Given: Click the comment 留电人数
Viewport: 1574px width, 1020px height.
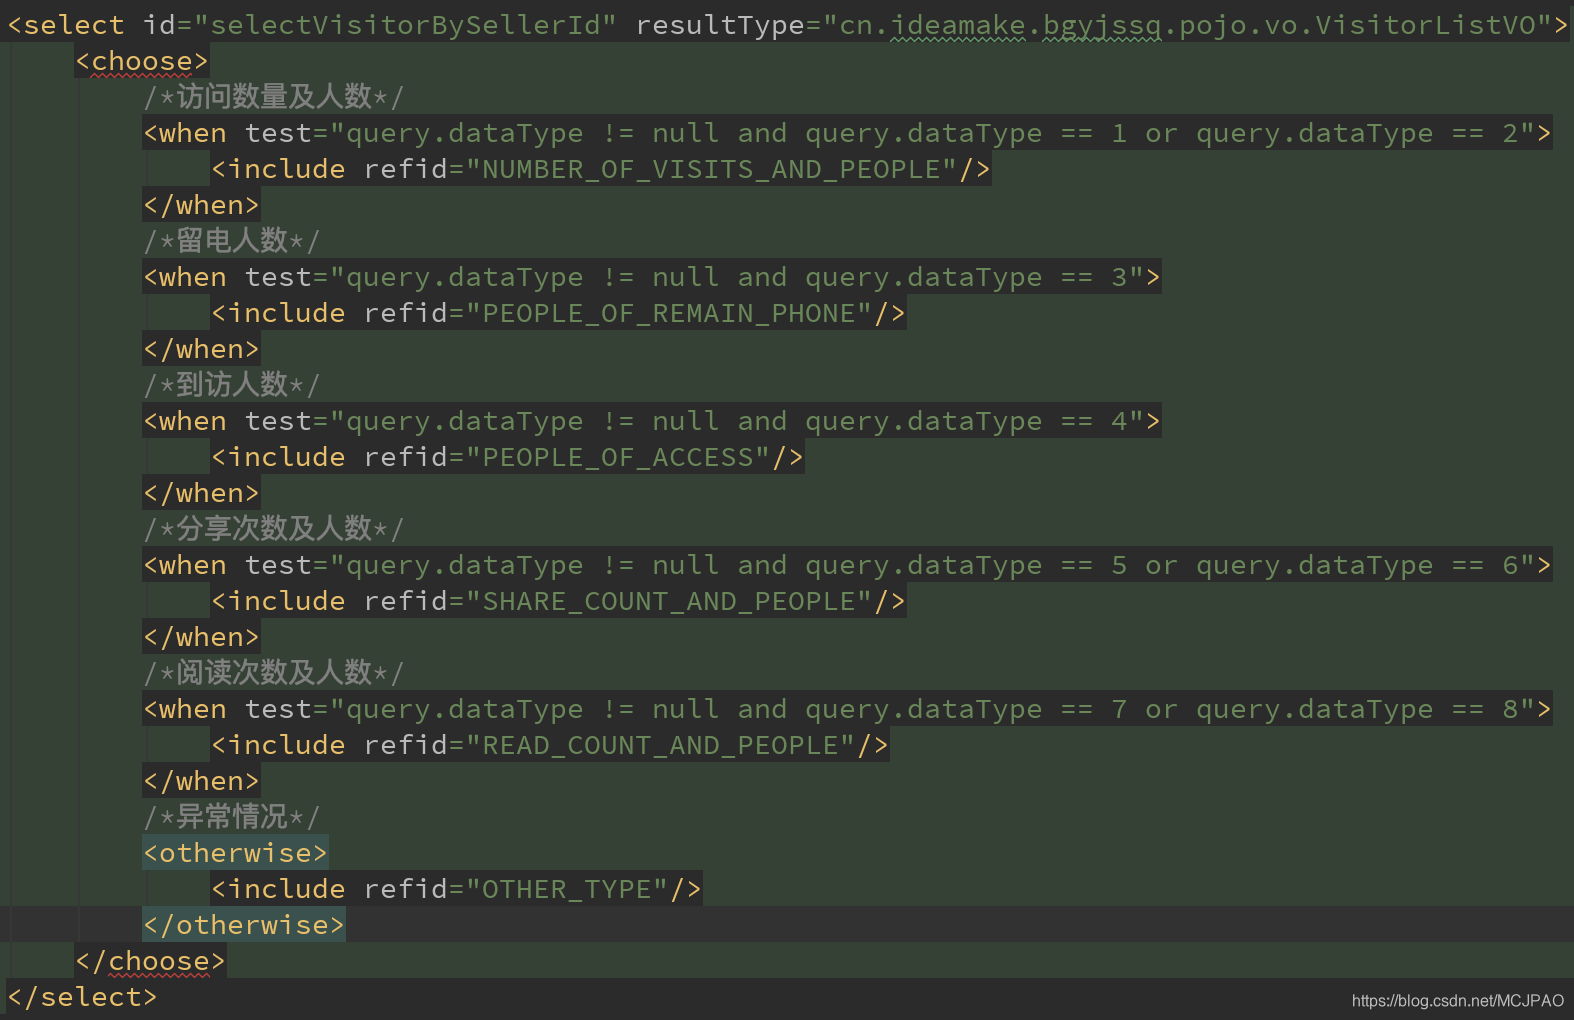Looking at the screenshot, I should 232,241.
